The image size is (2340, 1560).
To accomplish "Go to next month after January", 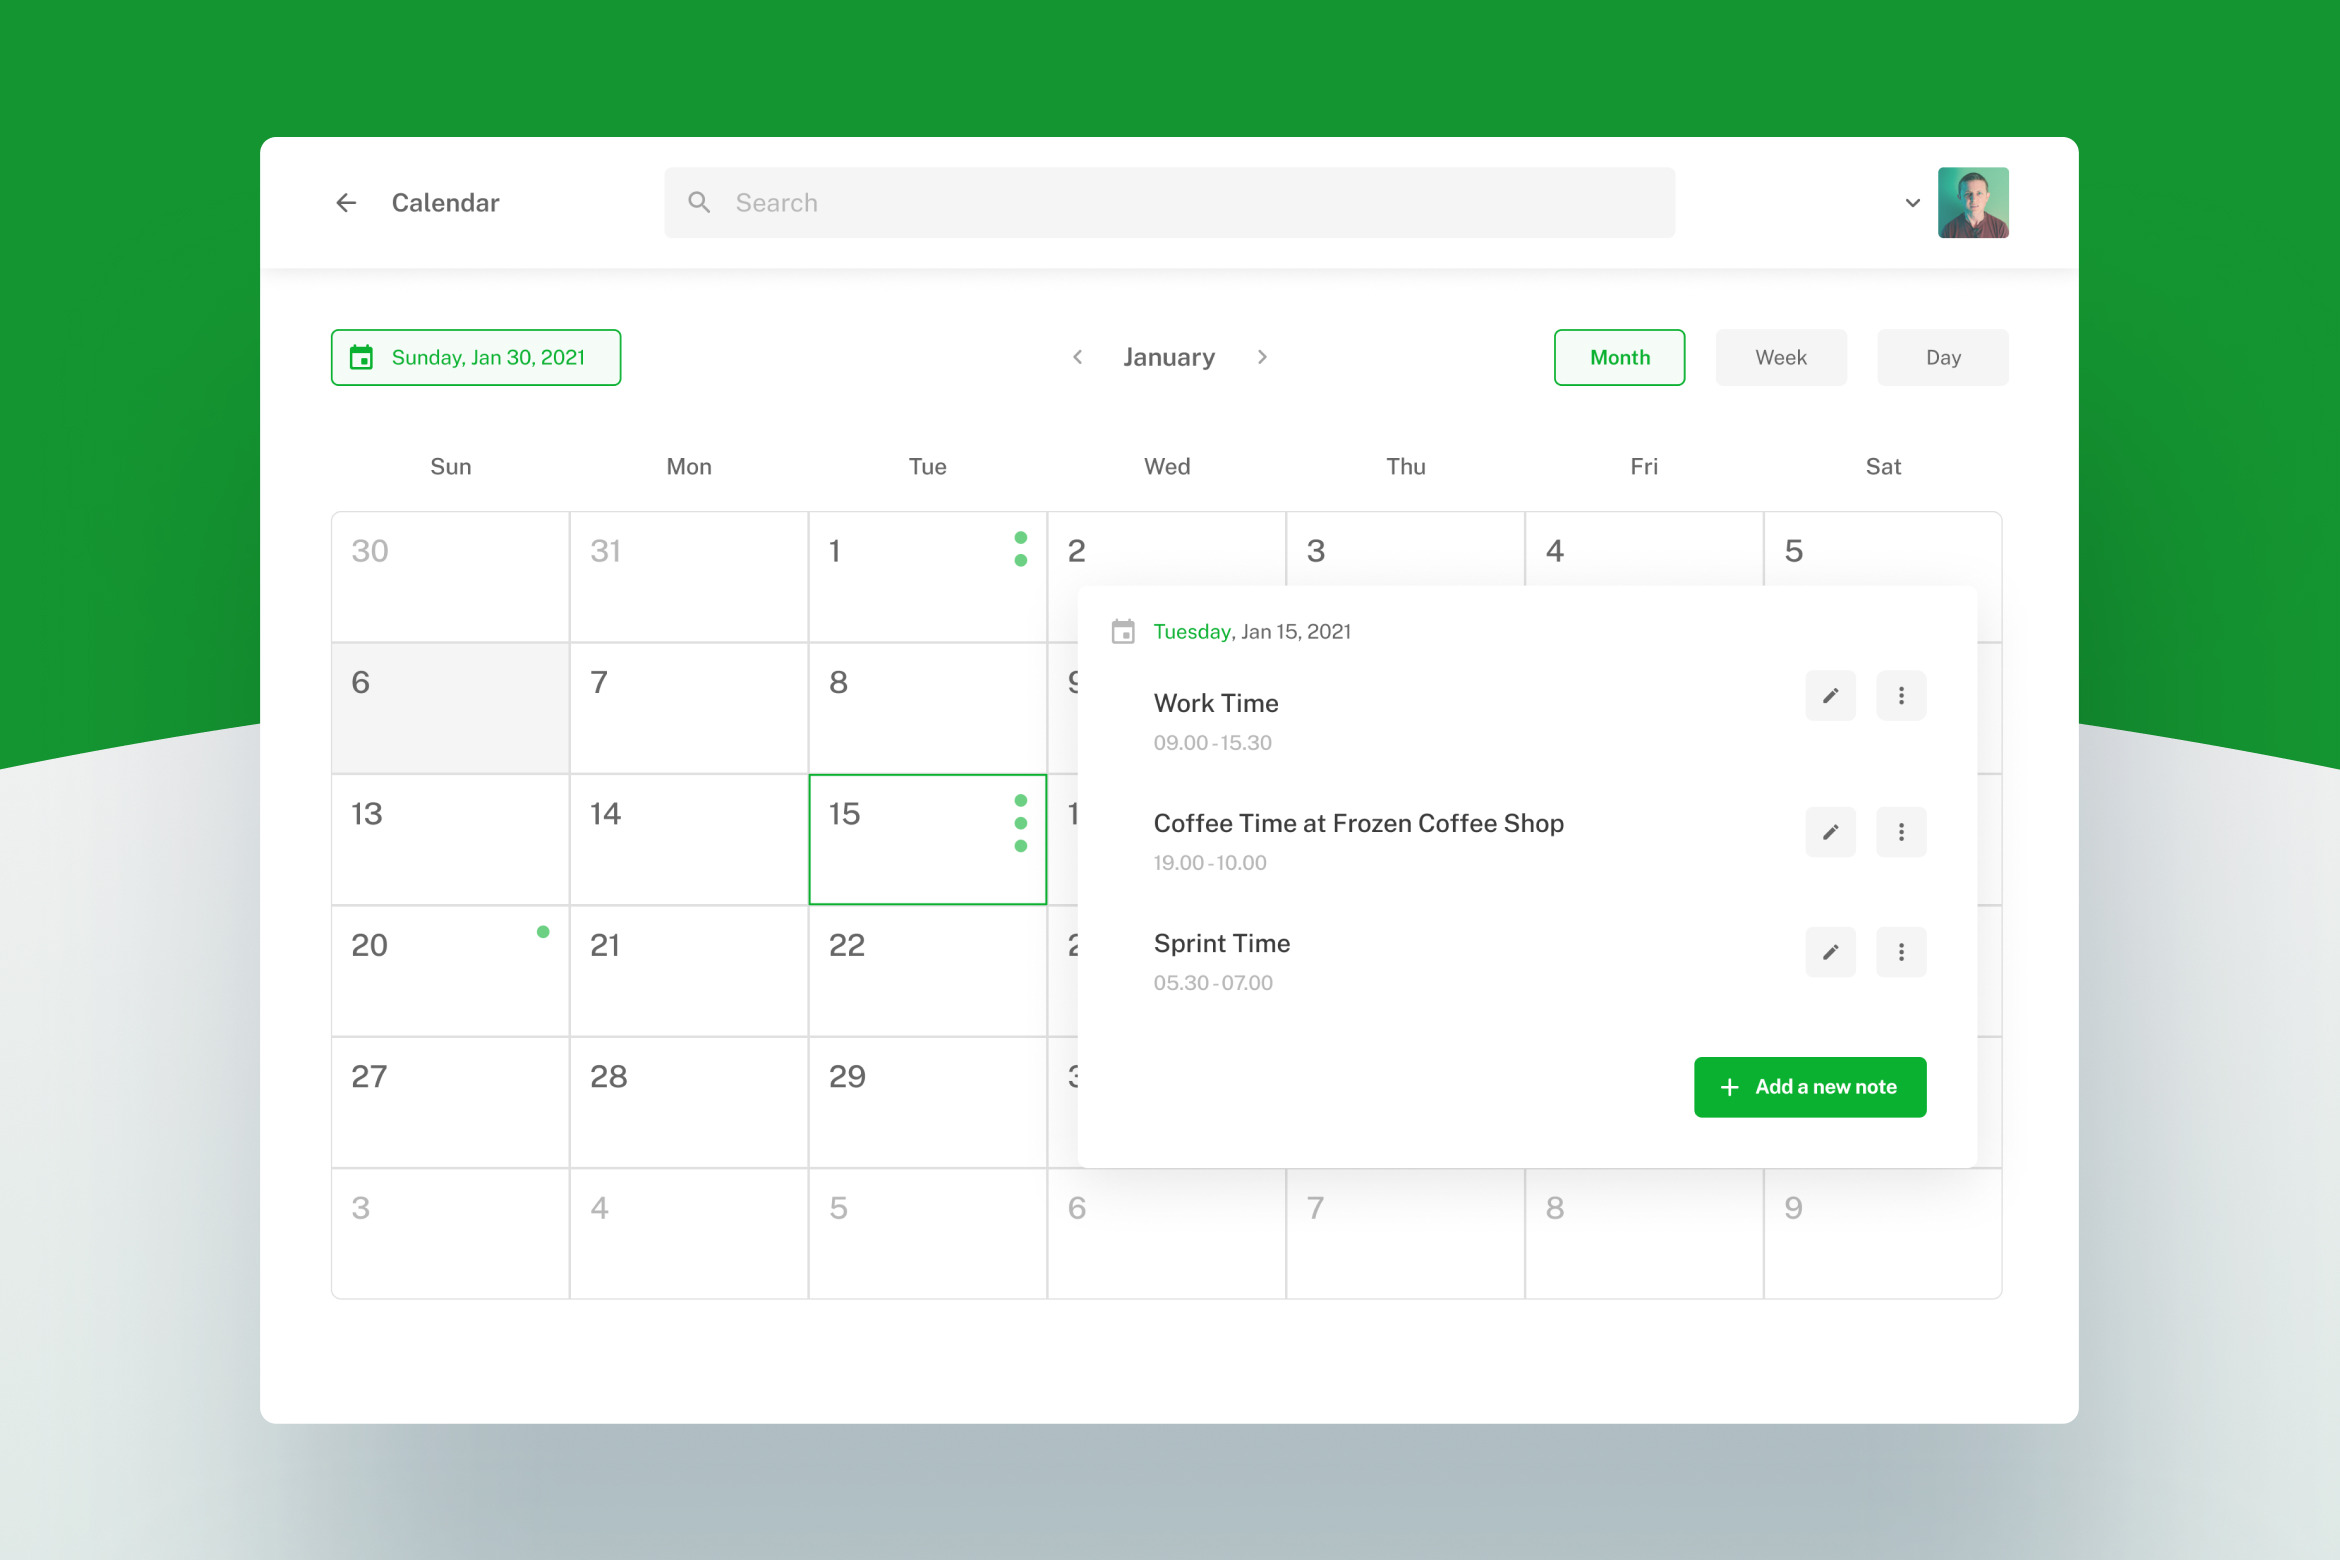I will pos(1262,357).
